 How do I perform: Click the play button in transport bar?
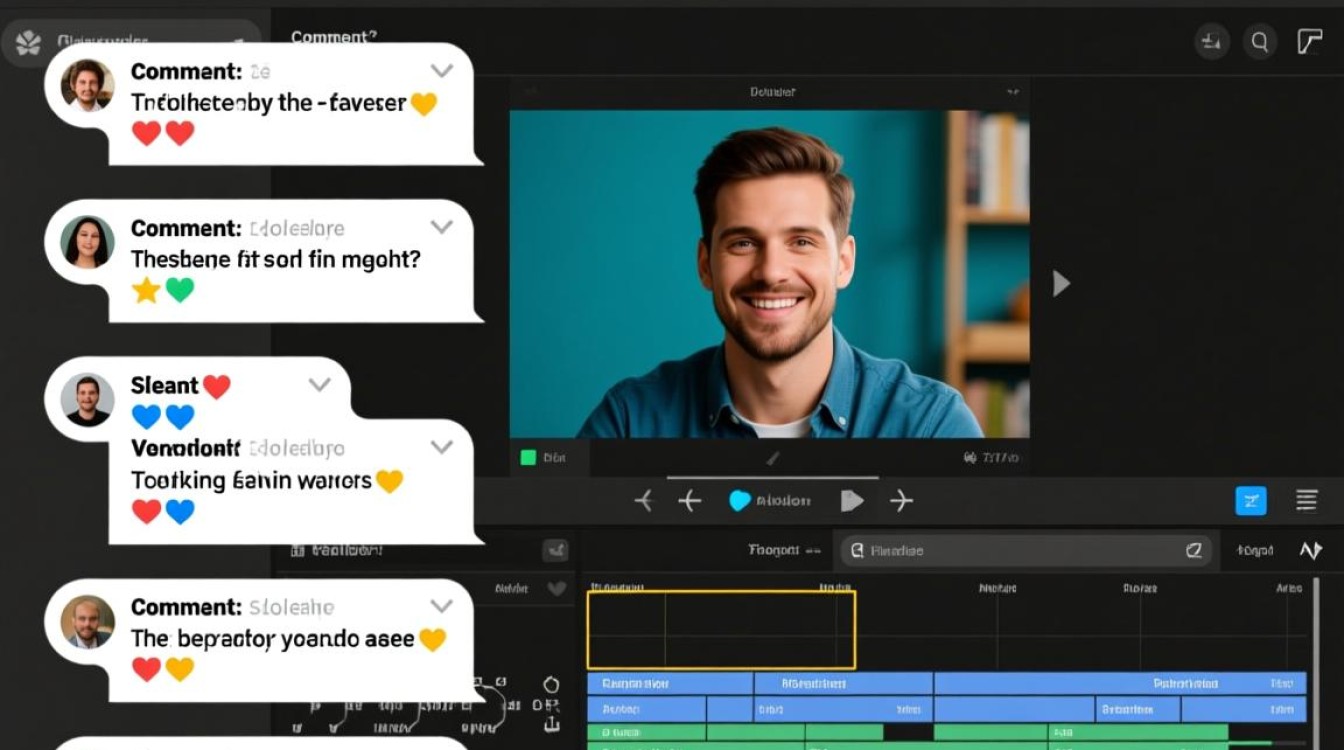pos(851,501)
